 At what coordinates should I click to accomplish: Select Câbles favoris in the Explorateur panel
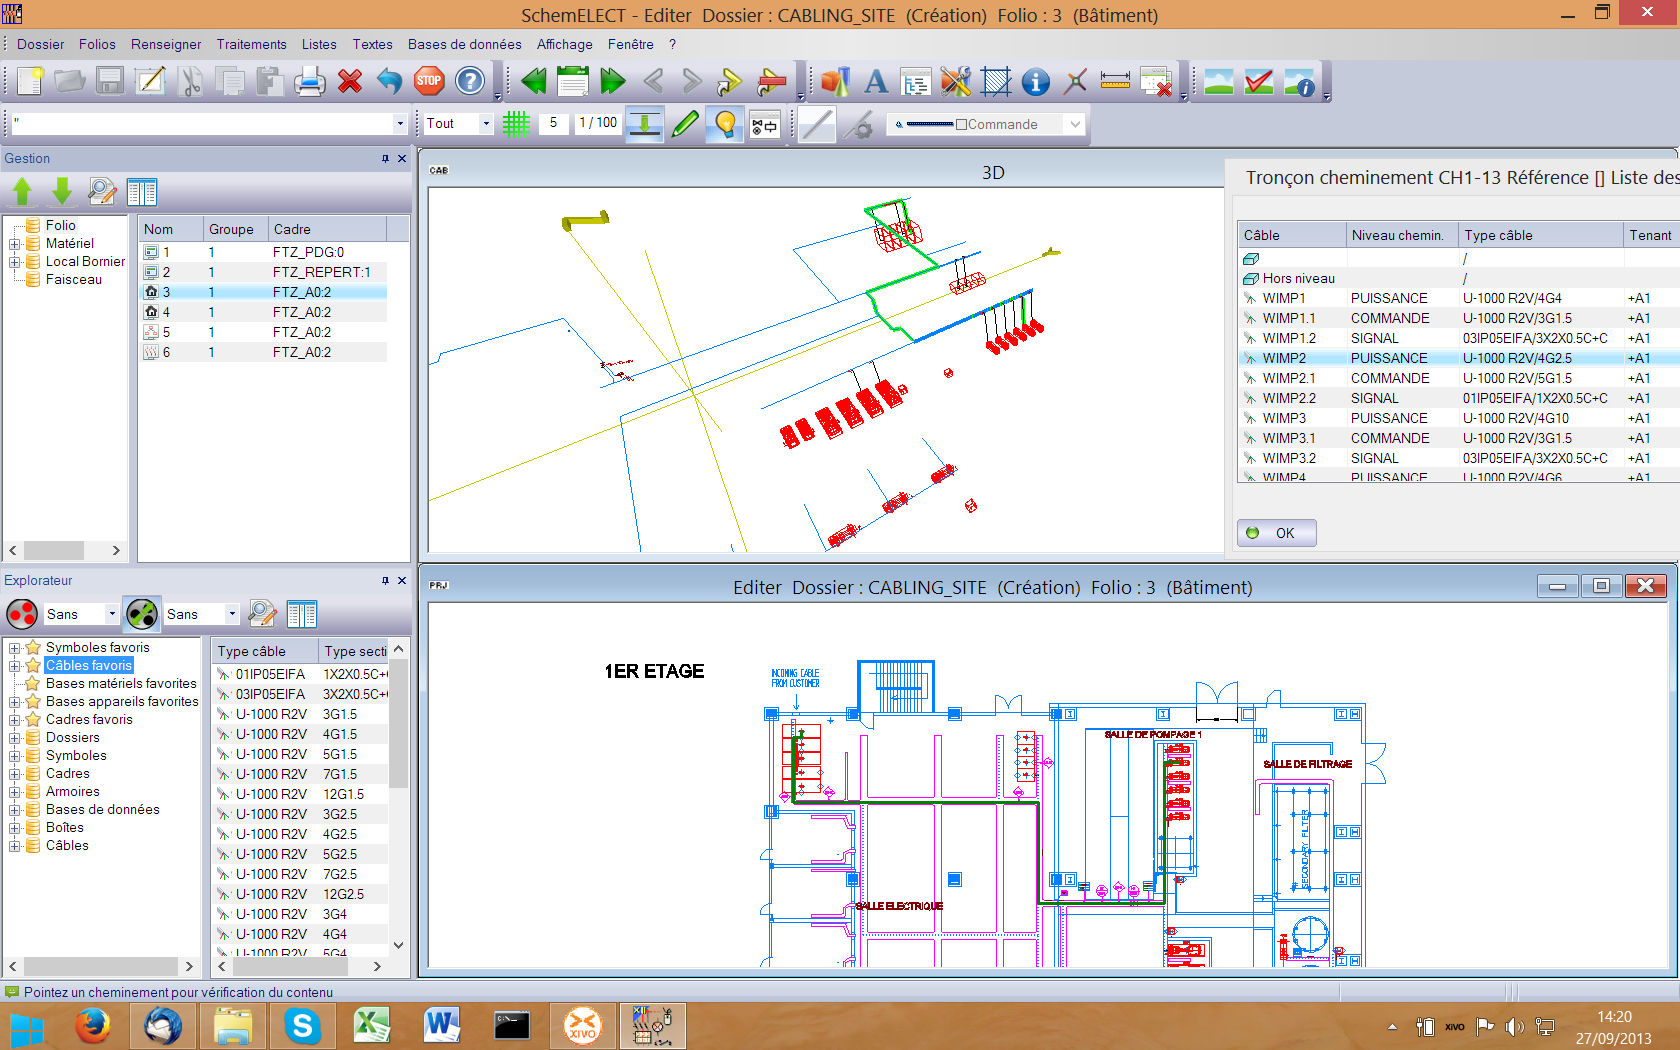(88, 665)
